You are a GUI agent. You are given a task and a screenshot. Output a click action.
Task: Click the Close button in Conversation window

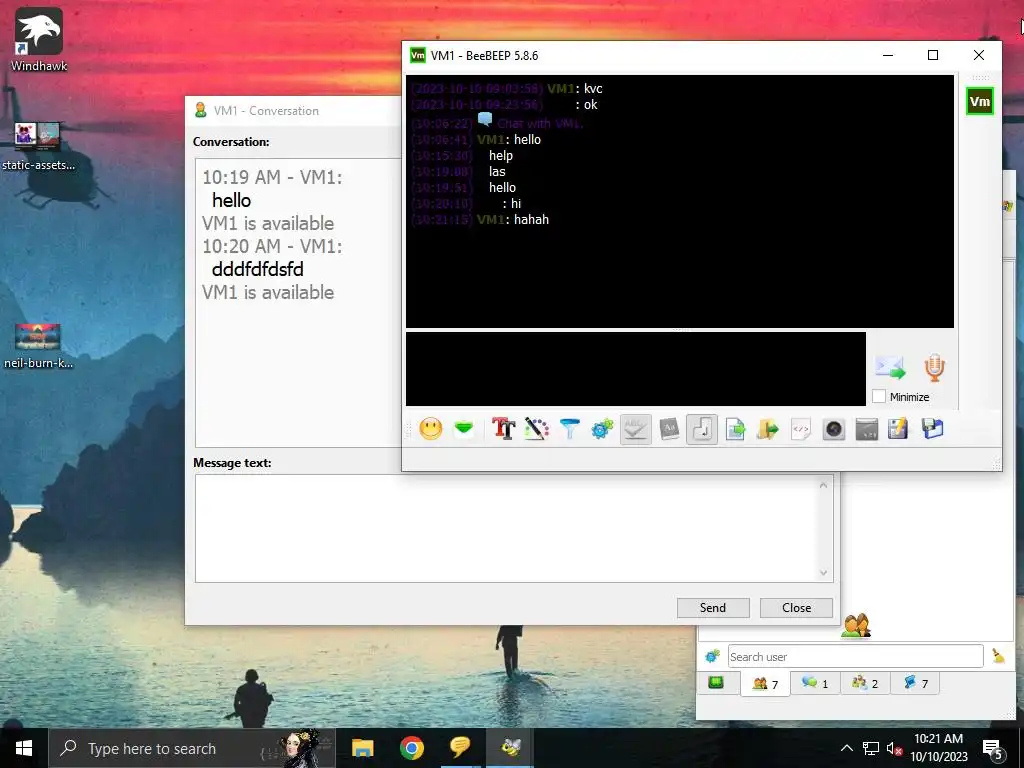(796, 607)
